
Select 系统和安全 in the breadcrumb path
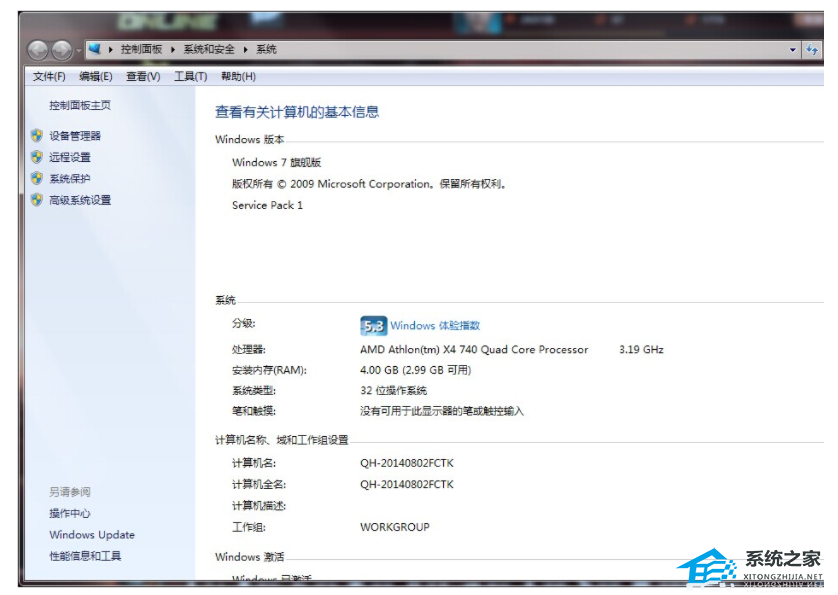click(x=208, y=49)
